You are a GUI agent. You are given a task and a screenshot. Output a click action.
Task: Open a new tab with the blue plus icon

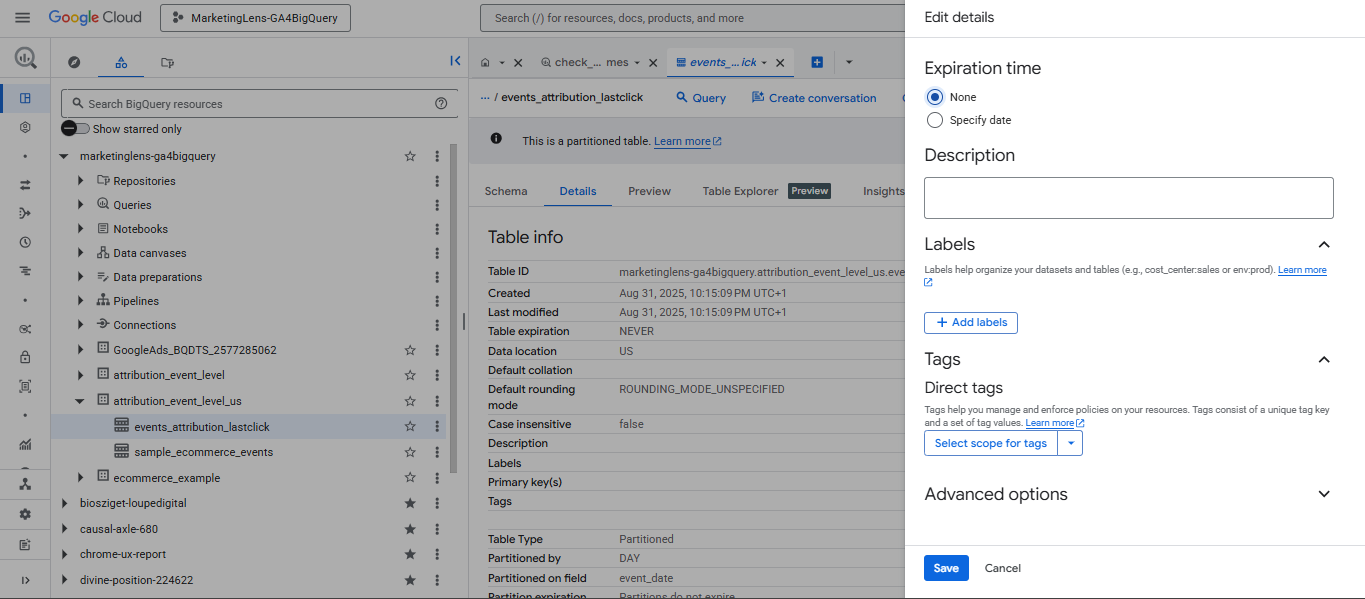tap(816, 61)
